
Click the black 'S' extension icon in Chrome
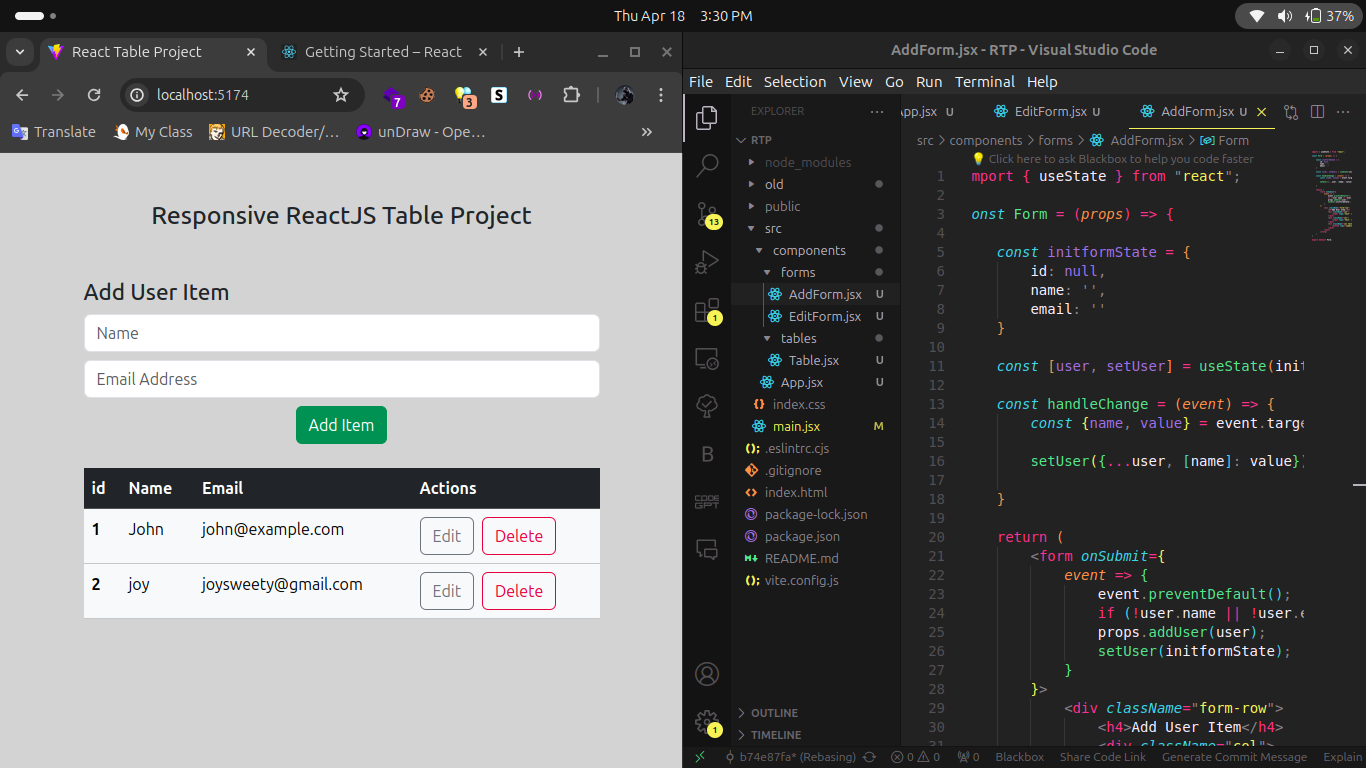(x=499, y=95)
